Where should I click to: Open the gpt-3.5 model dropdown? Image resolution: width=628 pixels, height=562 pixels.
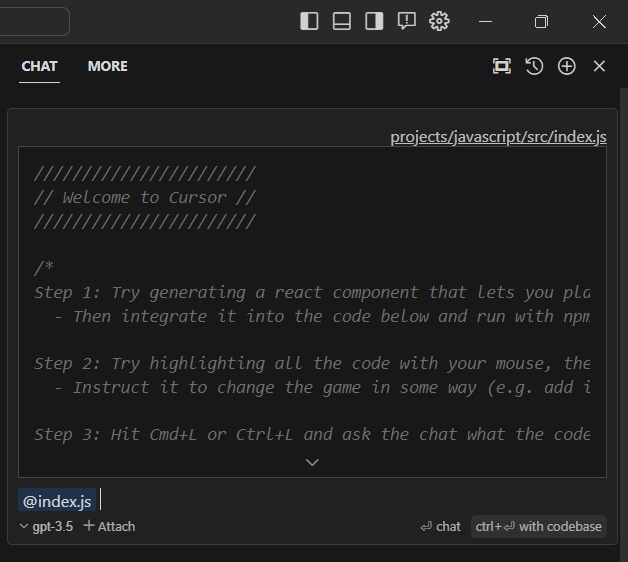point(46,526)
